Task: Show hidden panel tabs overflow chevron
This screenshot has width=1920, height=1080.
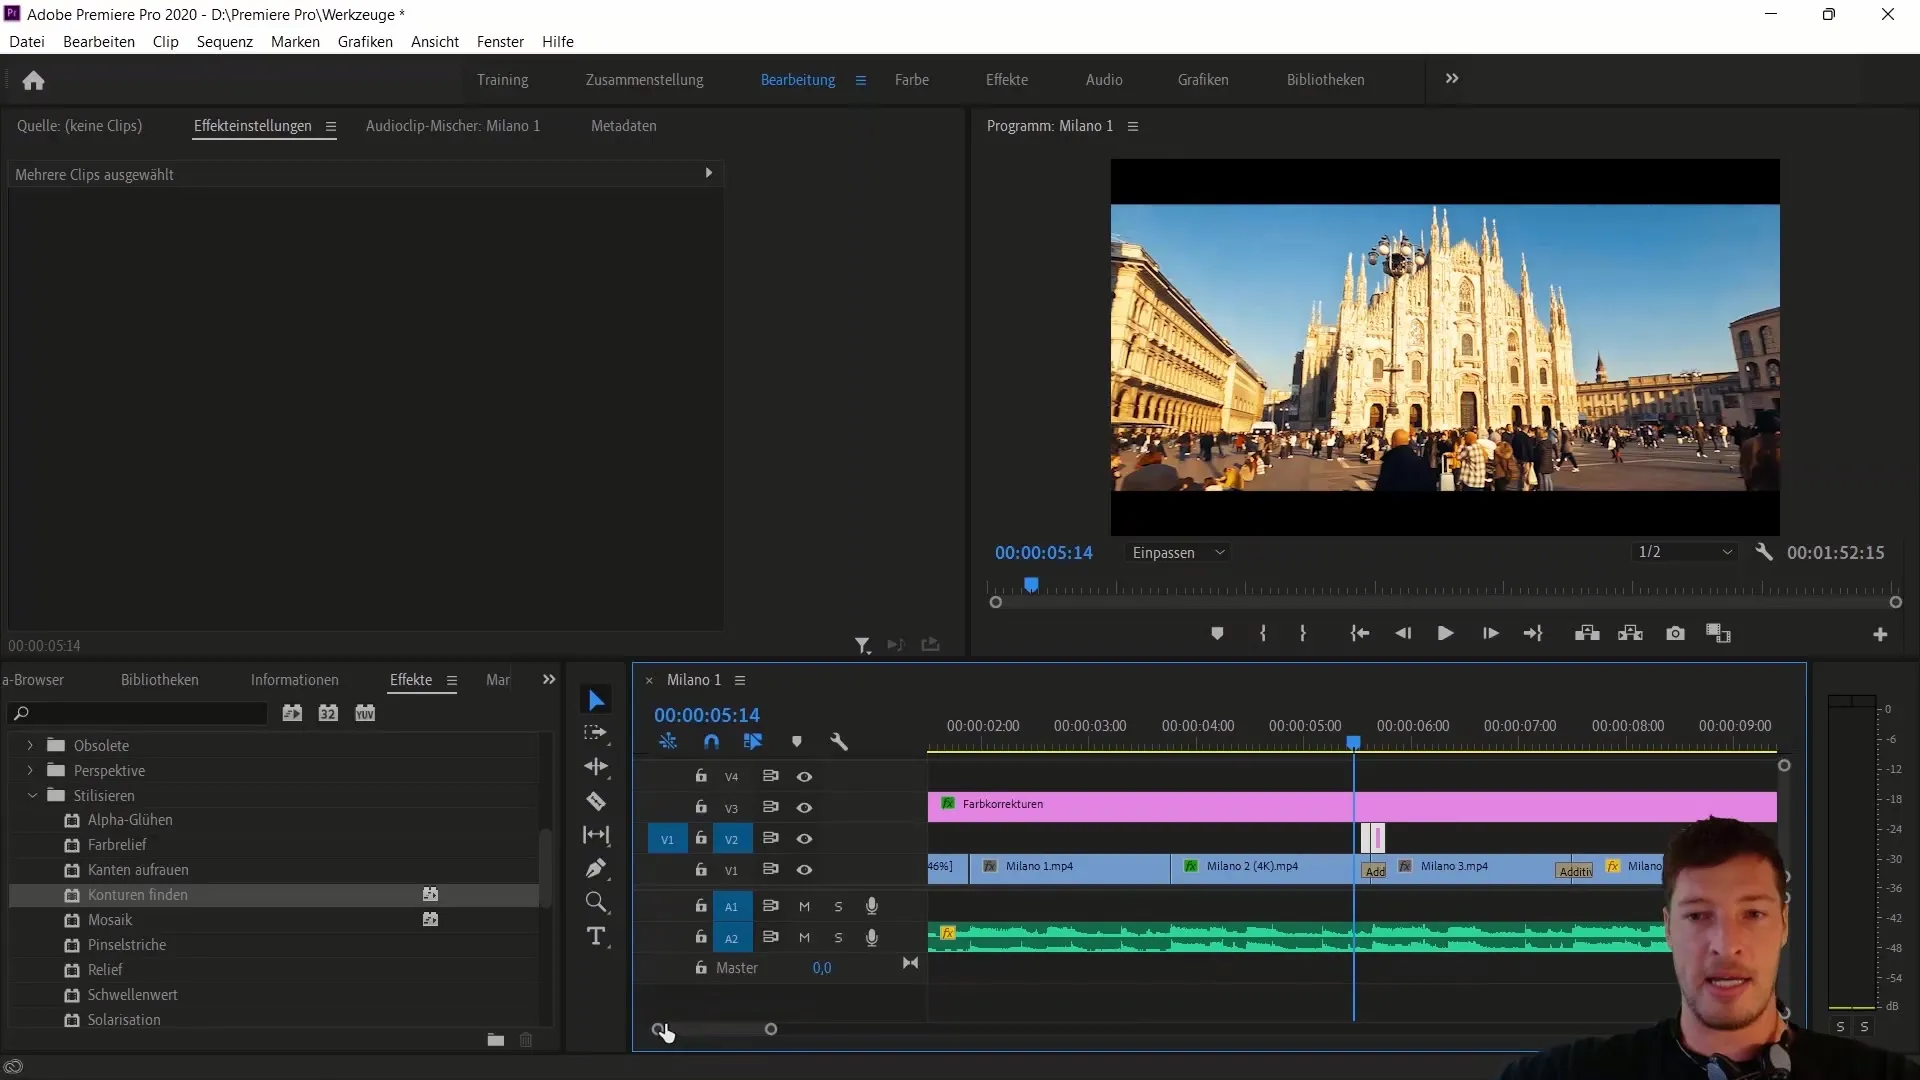Action: 548,680
